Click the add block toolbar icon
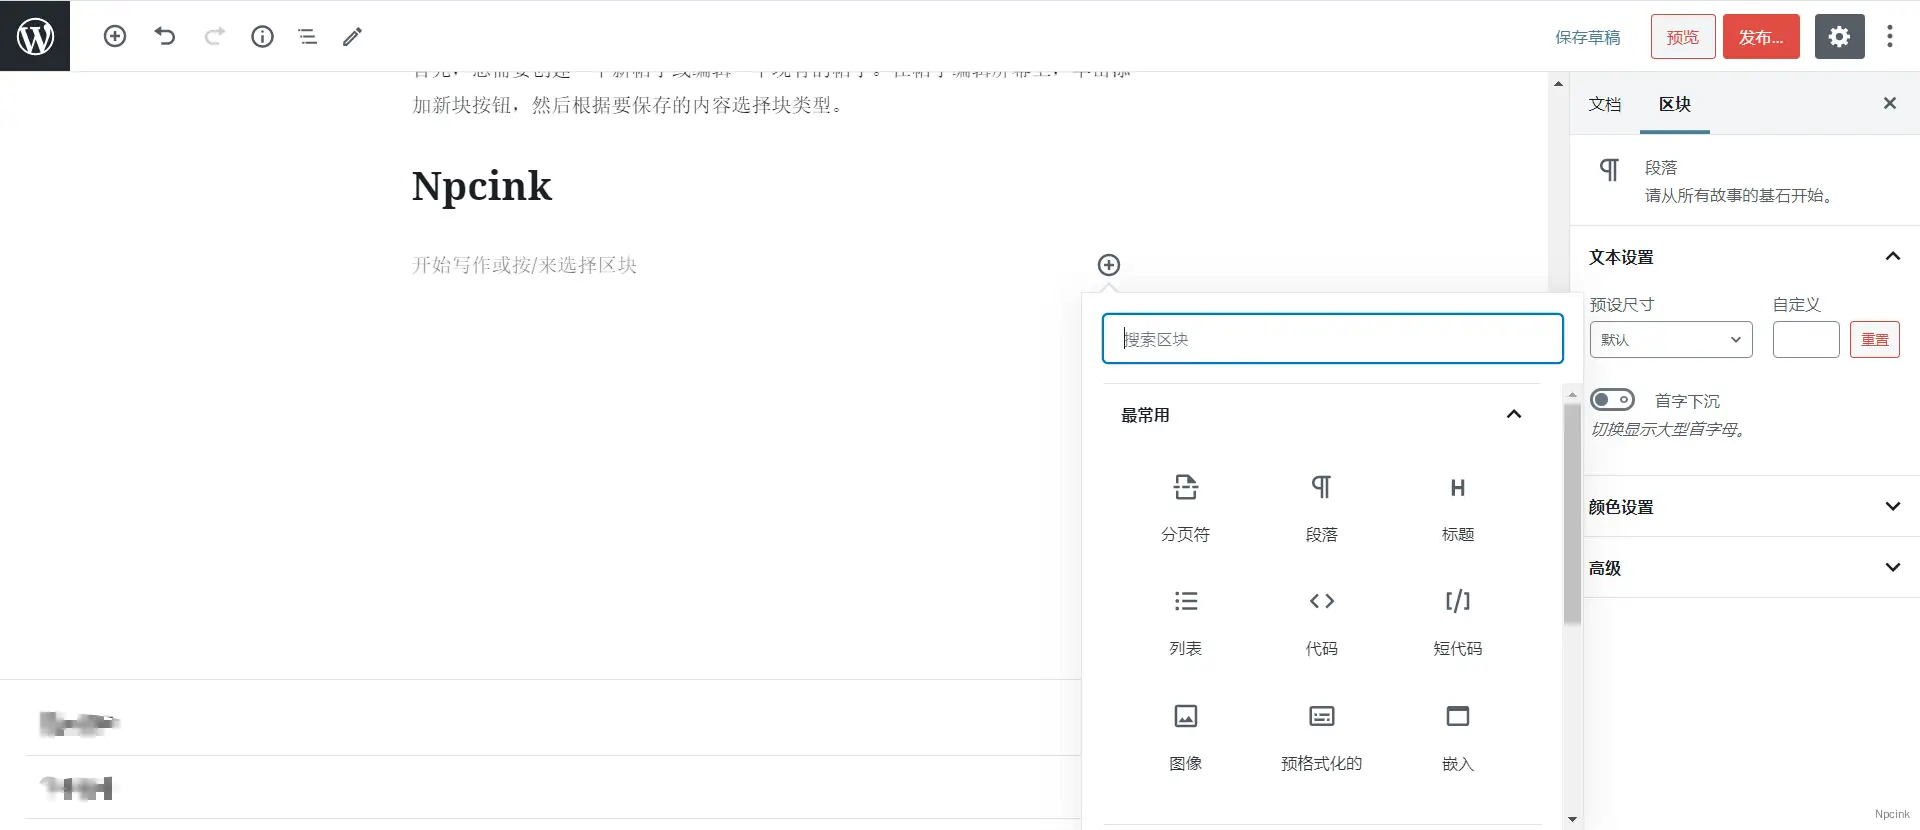 tap(115, 37)
